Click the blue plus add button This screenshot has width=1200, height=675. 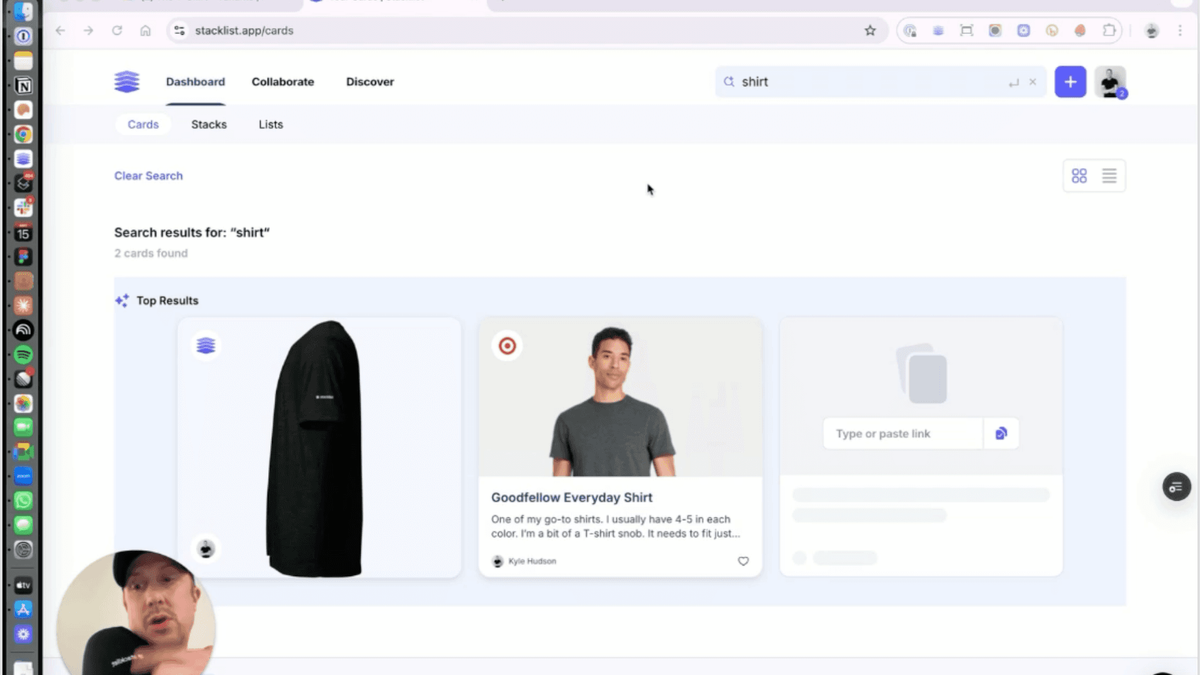(1070, 82)
